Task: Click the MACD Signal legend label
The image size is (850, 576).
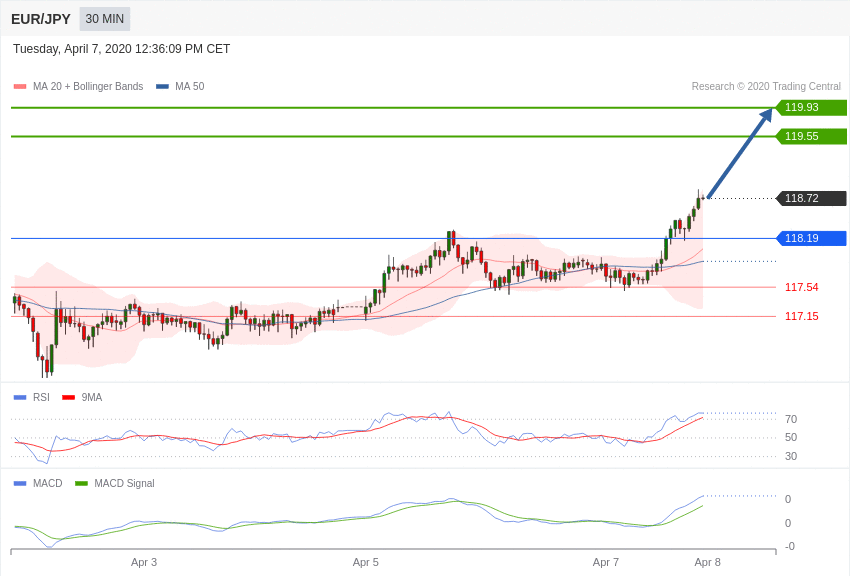Action: [124, 483]
